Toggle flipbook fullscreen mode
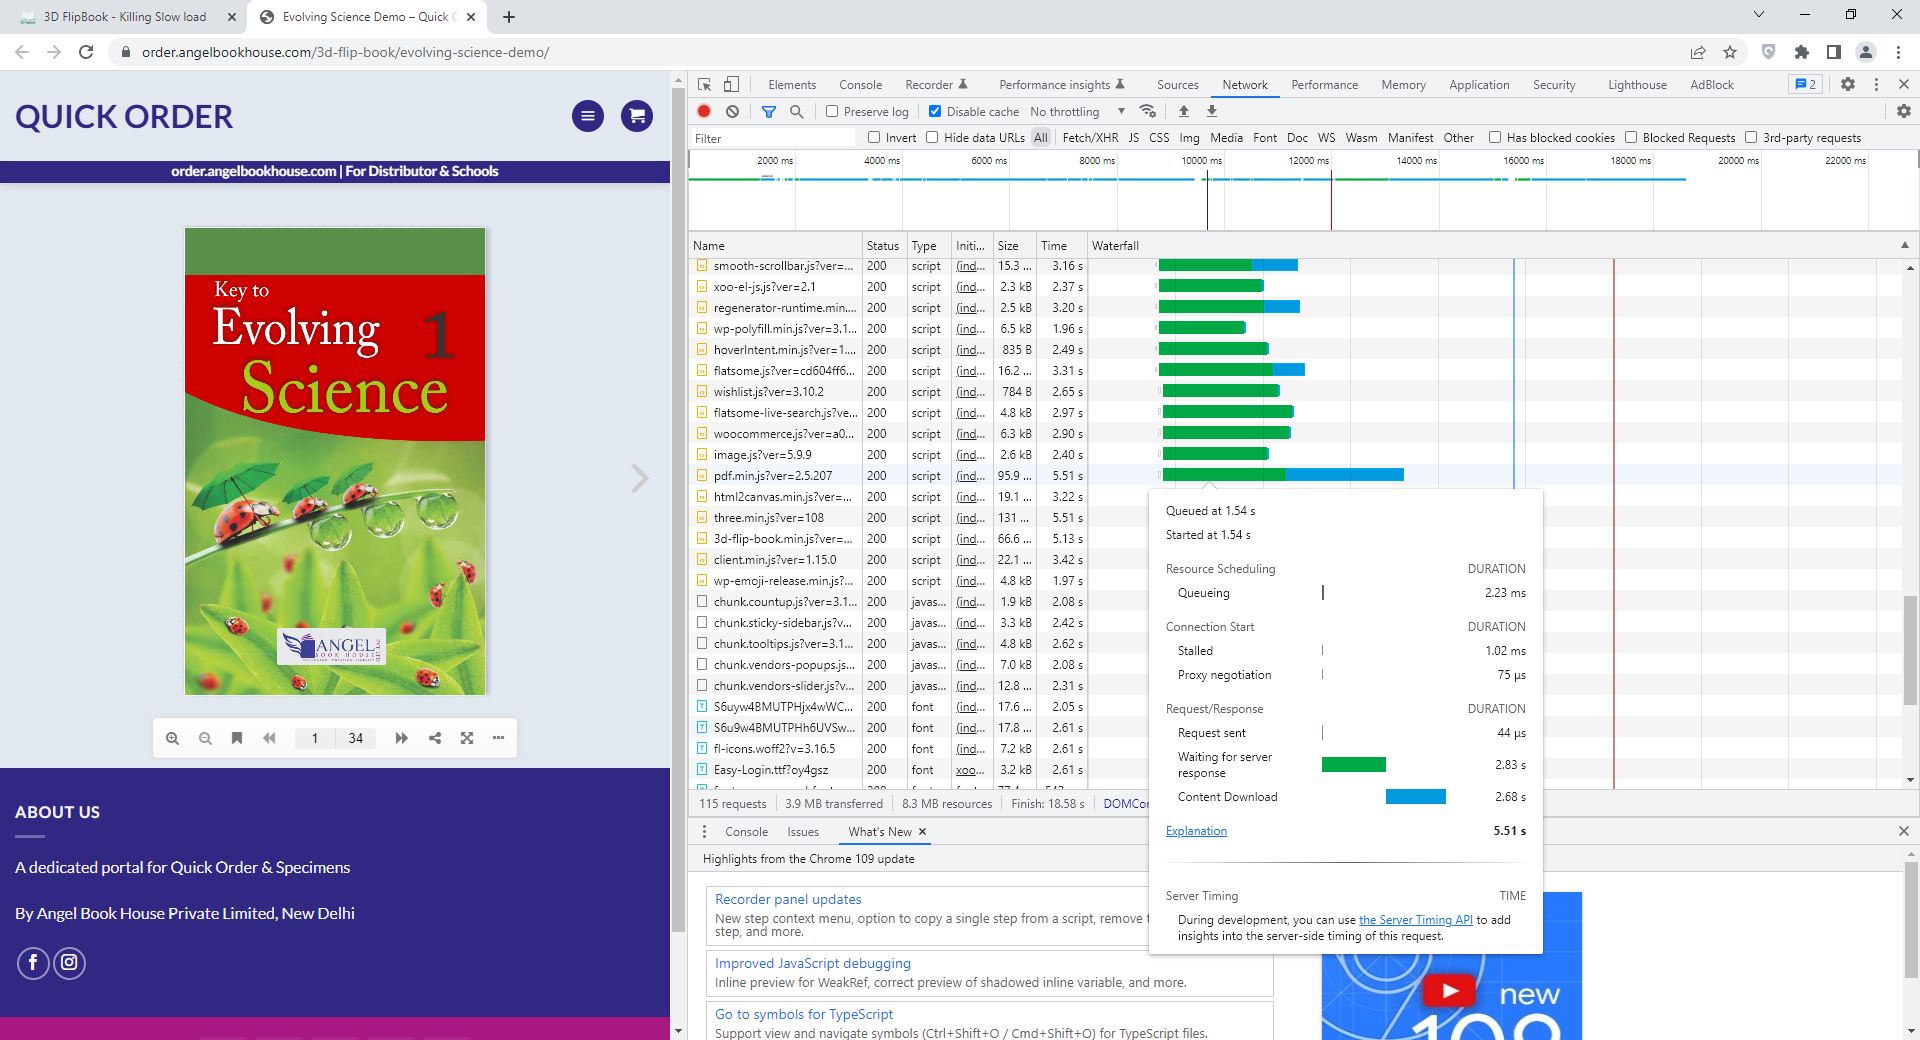The width and height of the screenshot is (1920, 1040). click(x=467, y=738)
